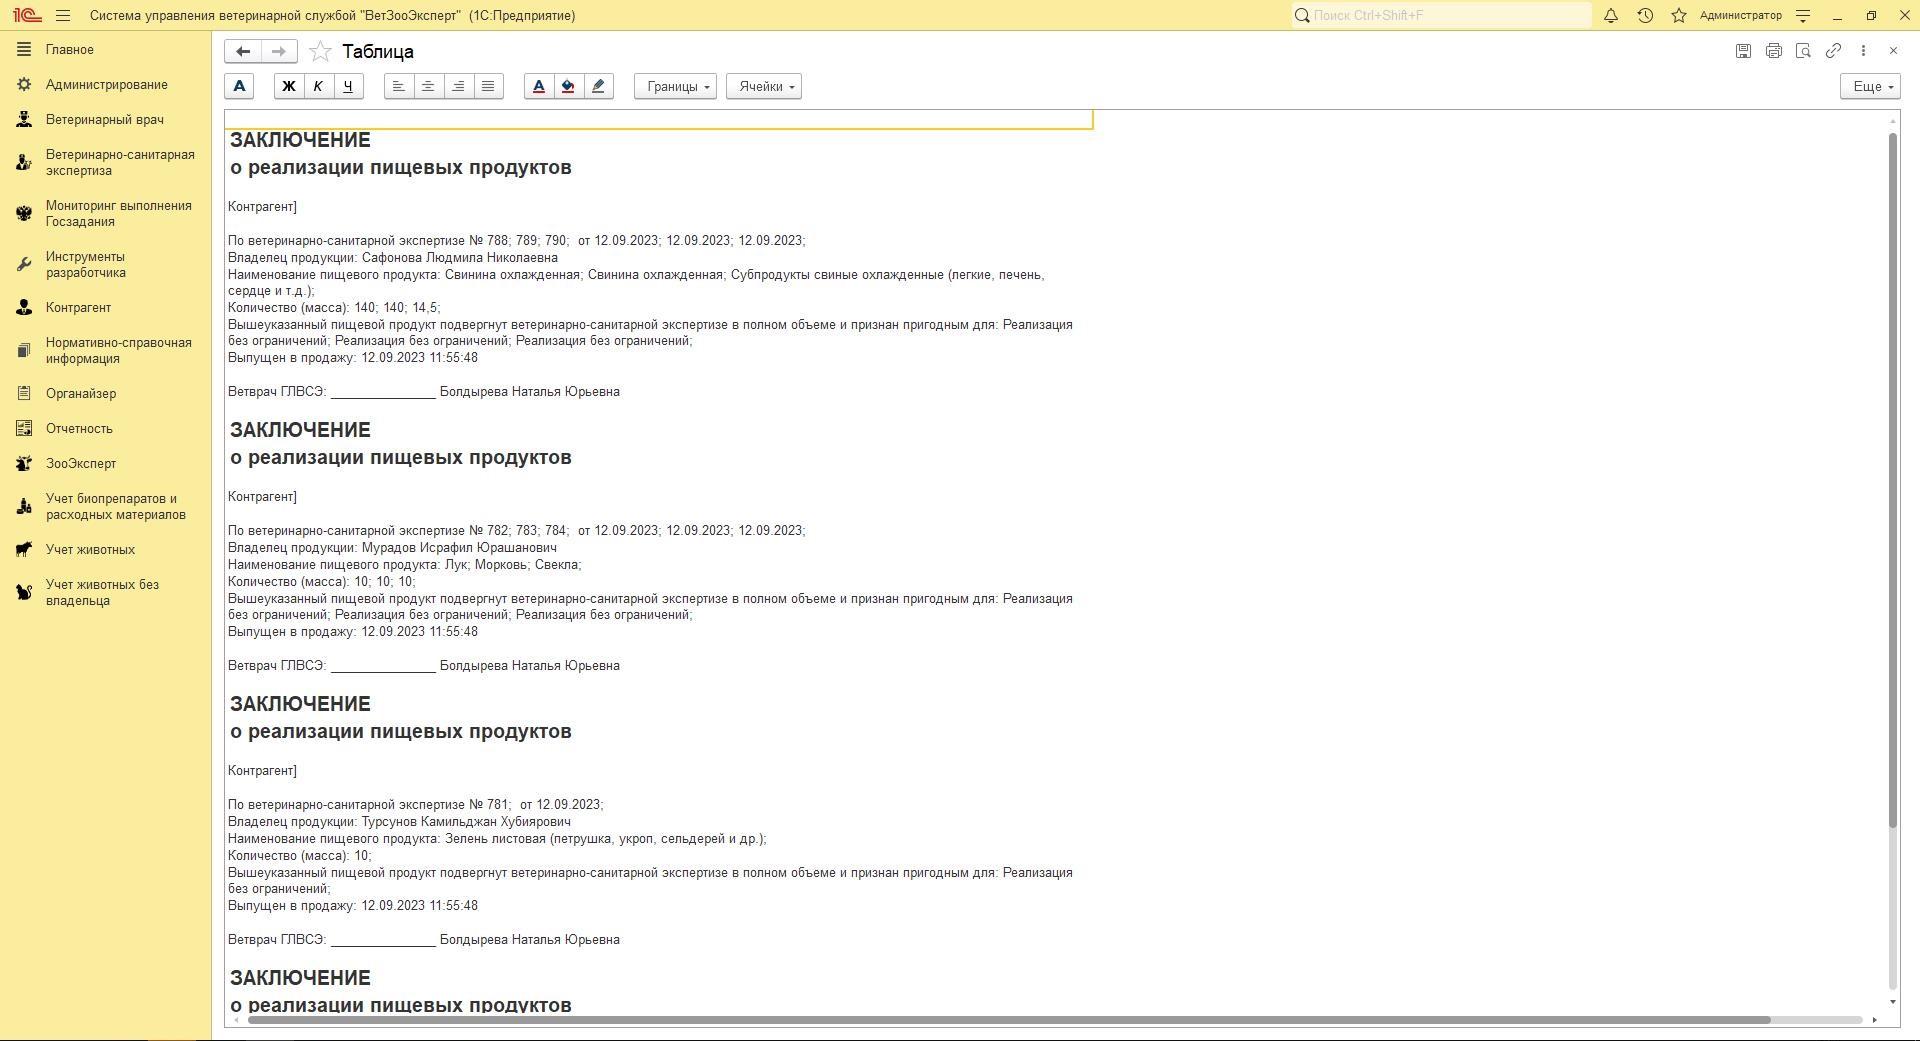Screen dimensions: 1920x1041
Task: Open the Администрирование section
Action: click(x=106, y=85)
